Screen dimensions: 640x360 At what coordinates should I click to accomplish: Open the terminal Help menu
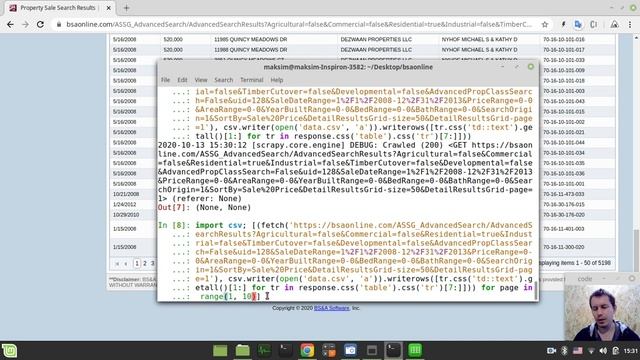coord(276,80)
